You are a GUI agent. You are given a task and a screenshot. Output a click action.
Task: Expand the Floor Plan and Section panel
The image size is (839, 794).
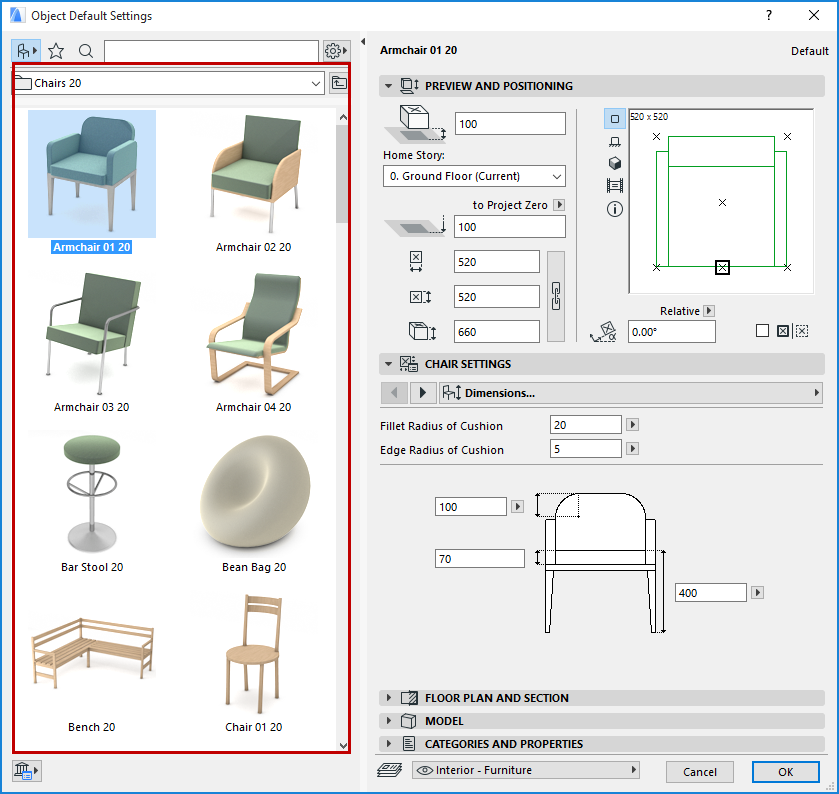click(x=496, y=698)
